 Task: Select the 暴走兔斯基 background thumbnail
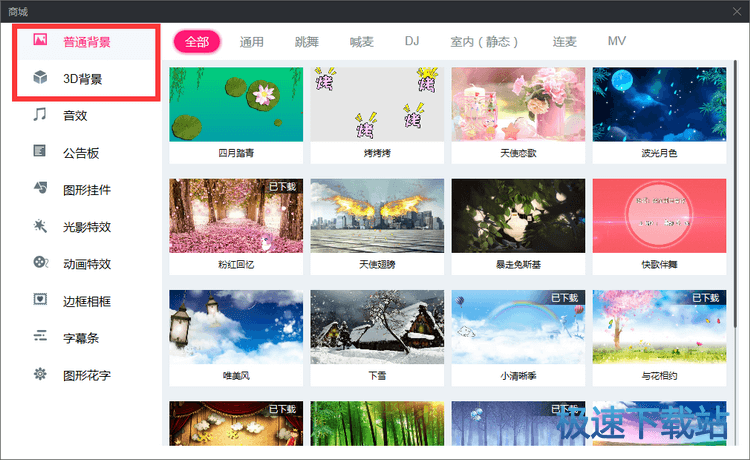tap(518, 216)
